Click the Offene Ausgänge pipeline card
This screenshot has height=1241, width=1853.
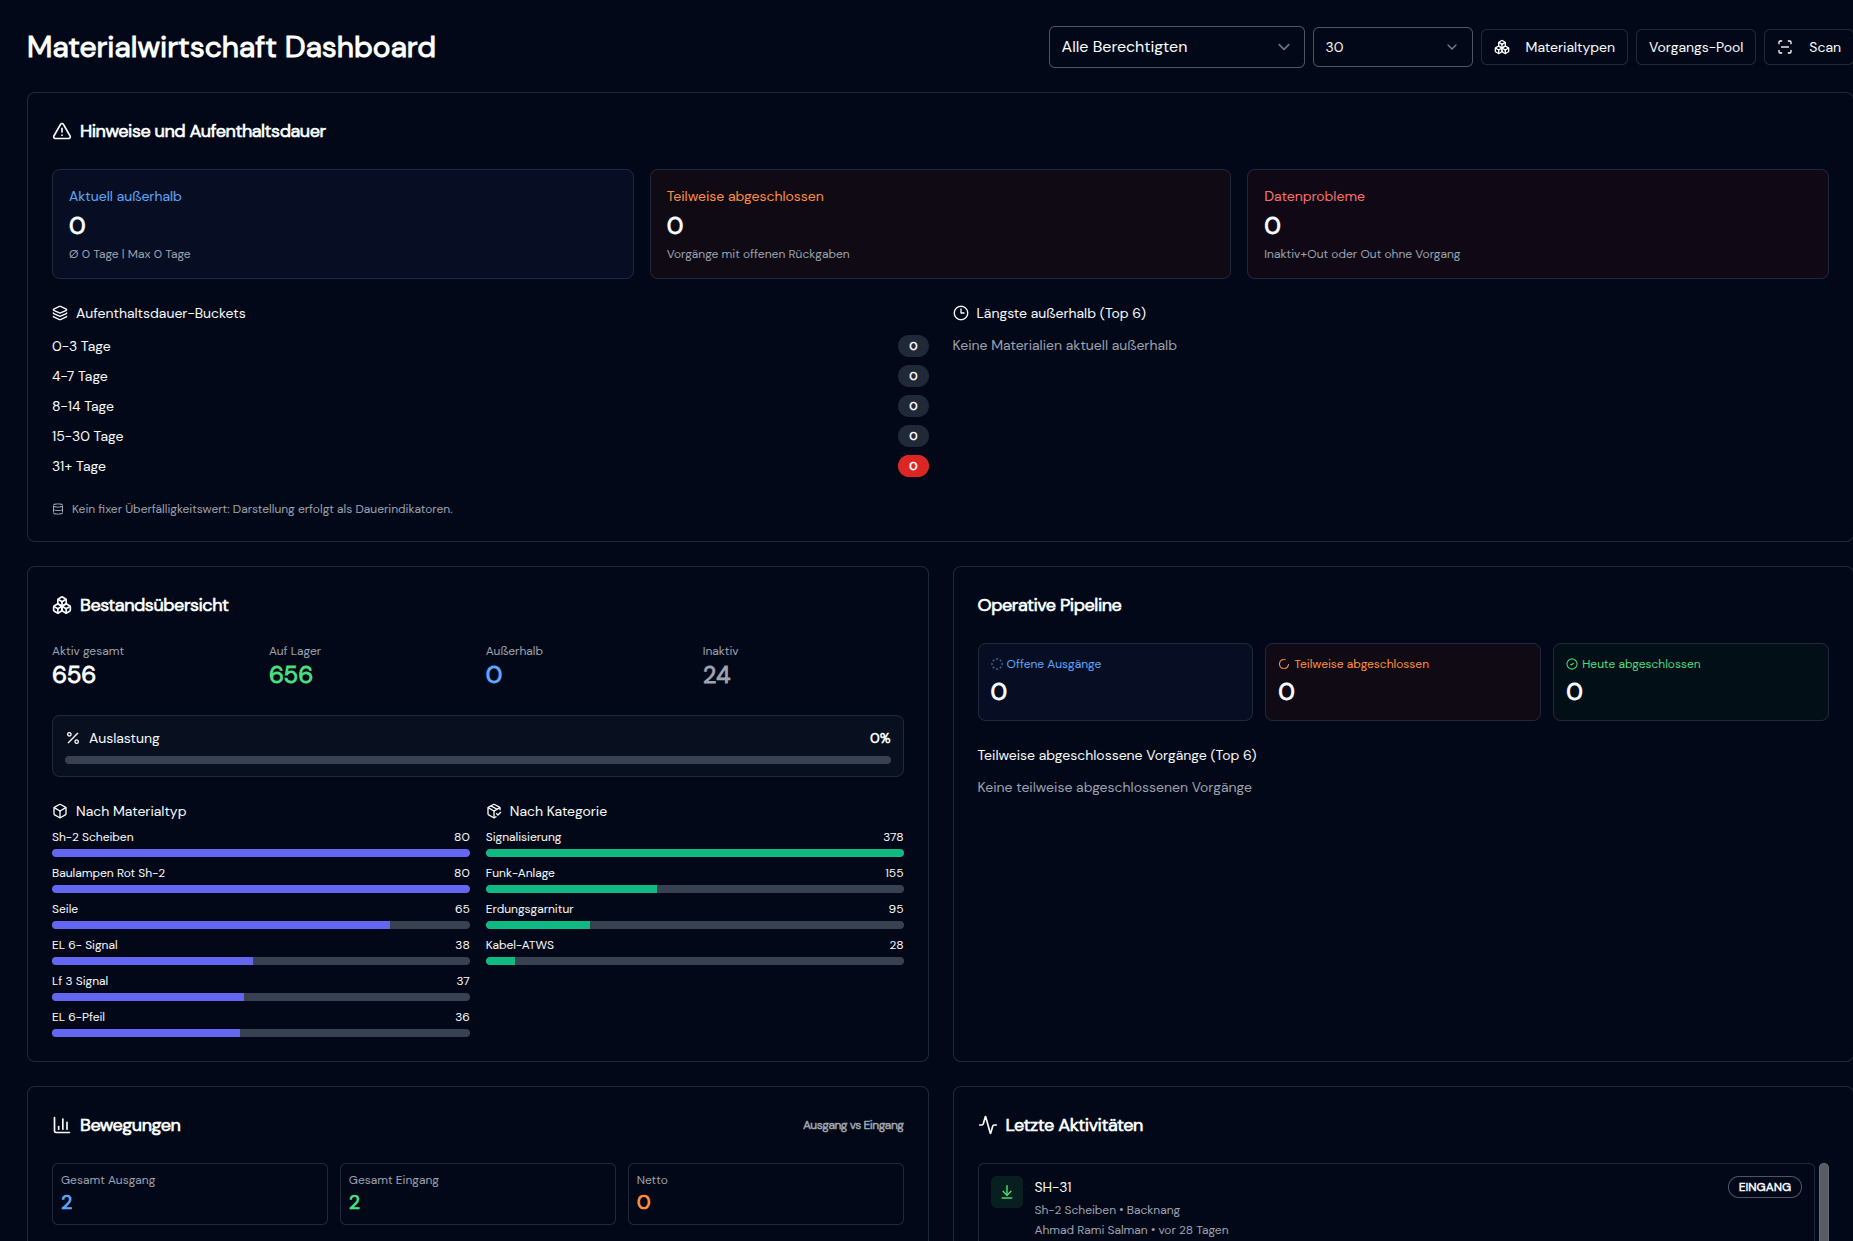(x=1114, y=682)
